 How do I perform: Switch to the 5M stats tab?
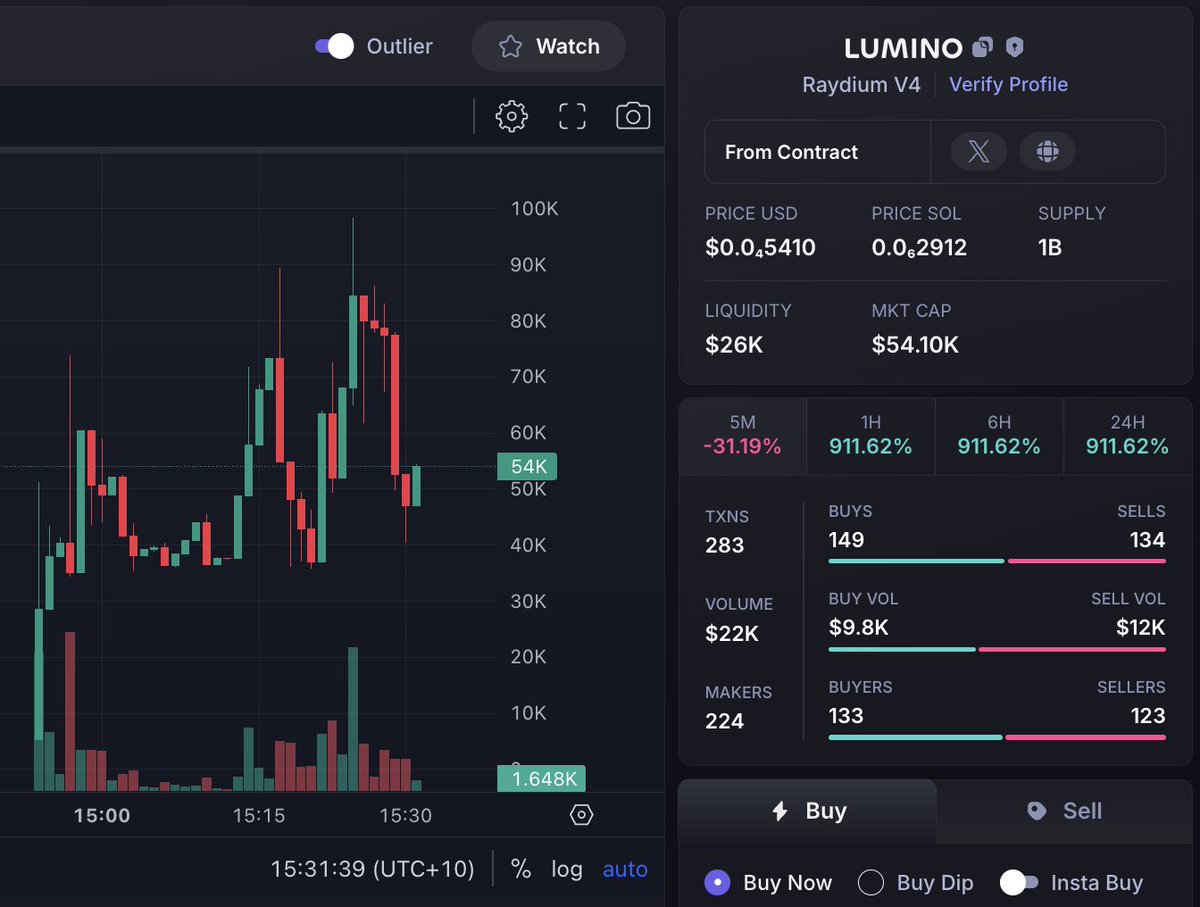click(x=743, y=435)
